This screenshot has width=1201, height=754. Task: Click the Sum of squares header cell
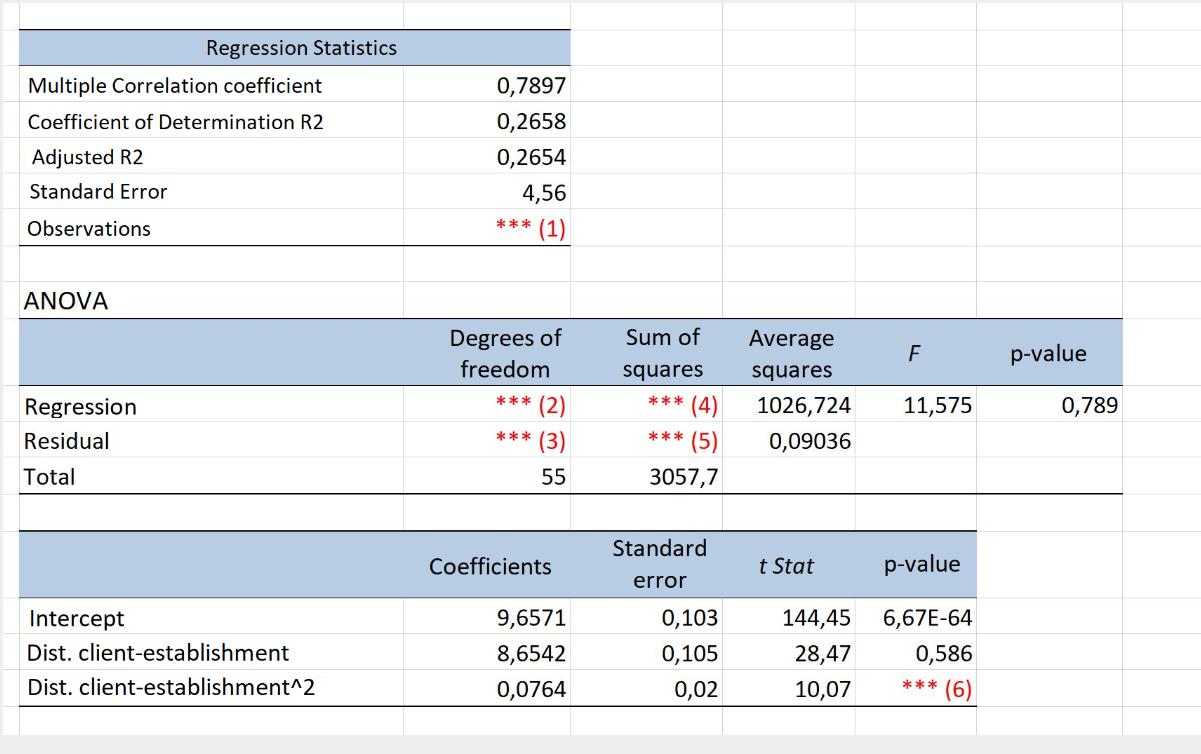662,352
